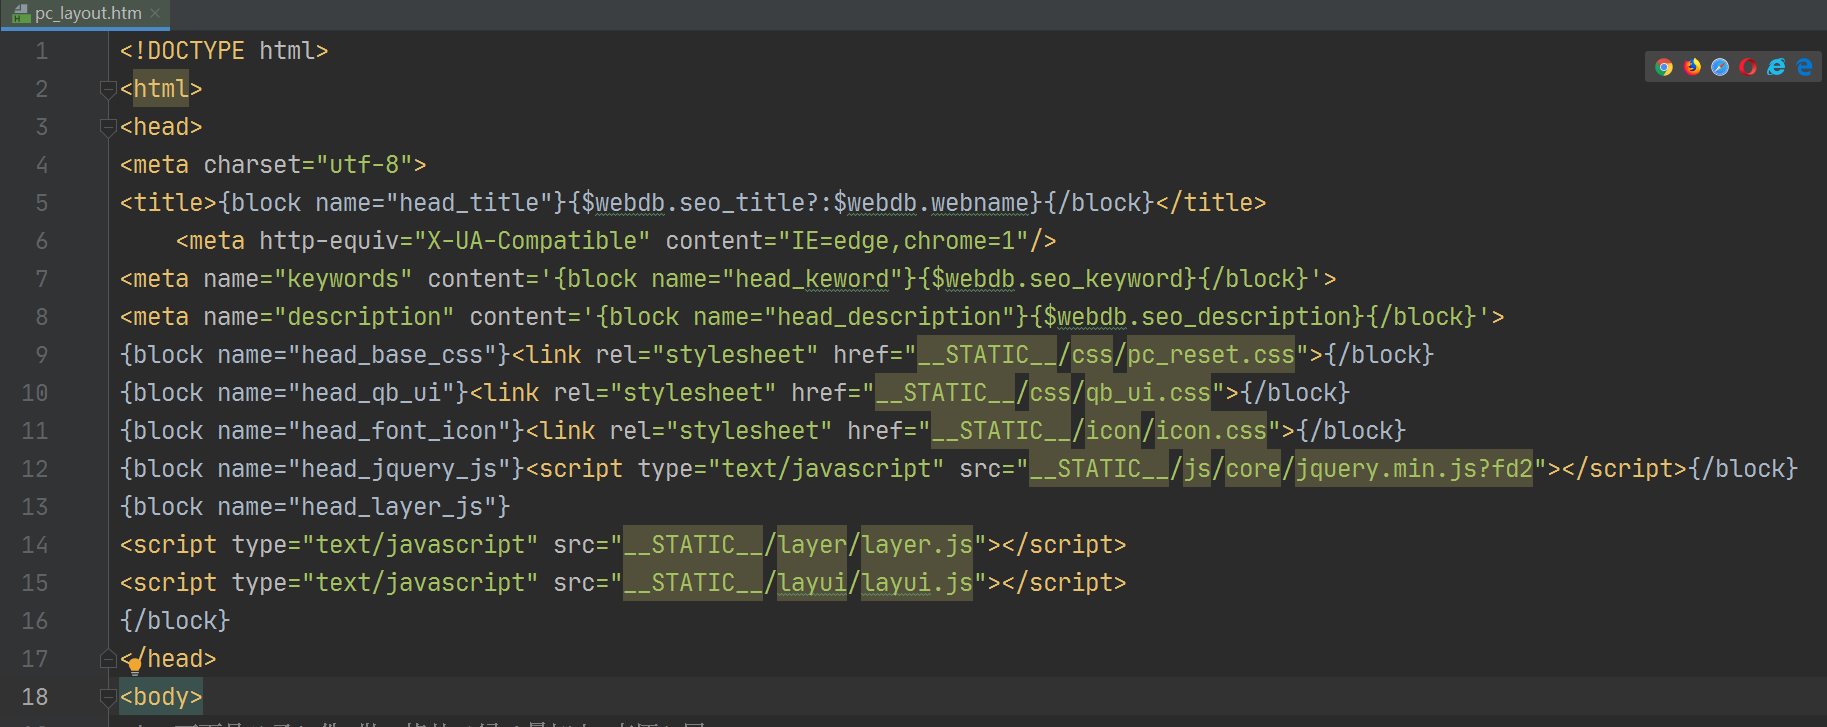The height and width of the screenshot is (727, 1827).
Task: Select the pc_layout.htm editor tab
Action: point(86,14)
